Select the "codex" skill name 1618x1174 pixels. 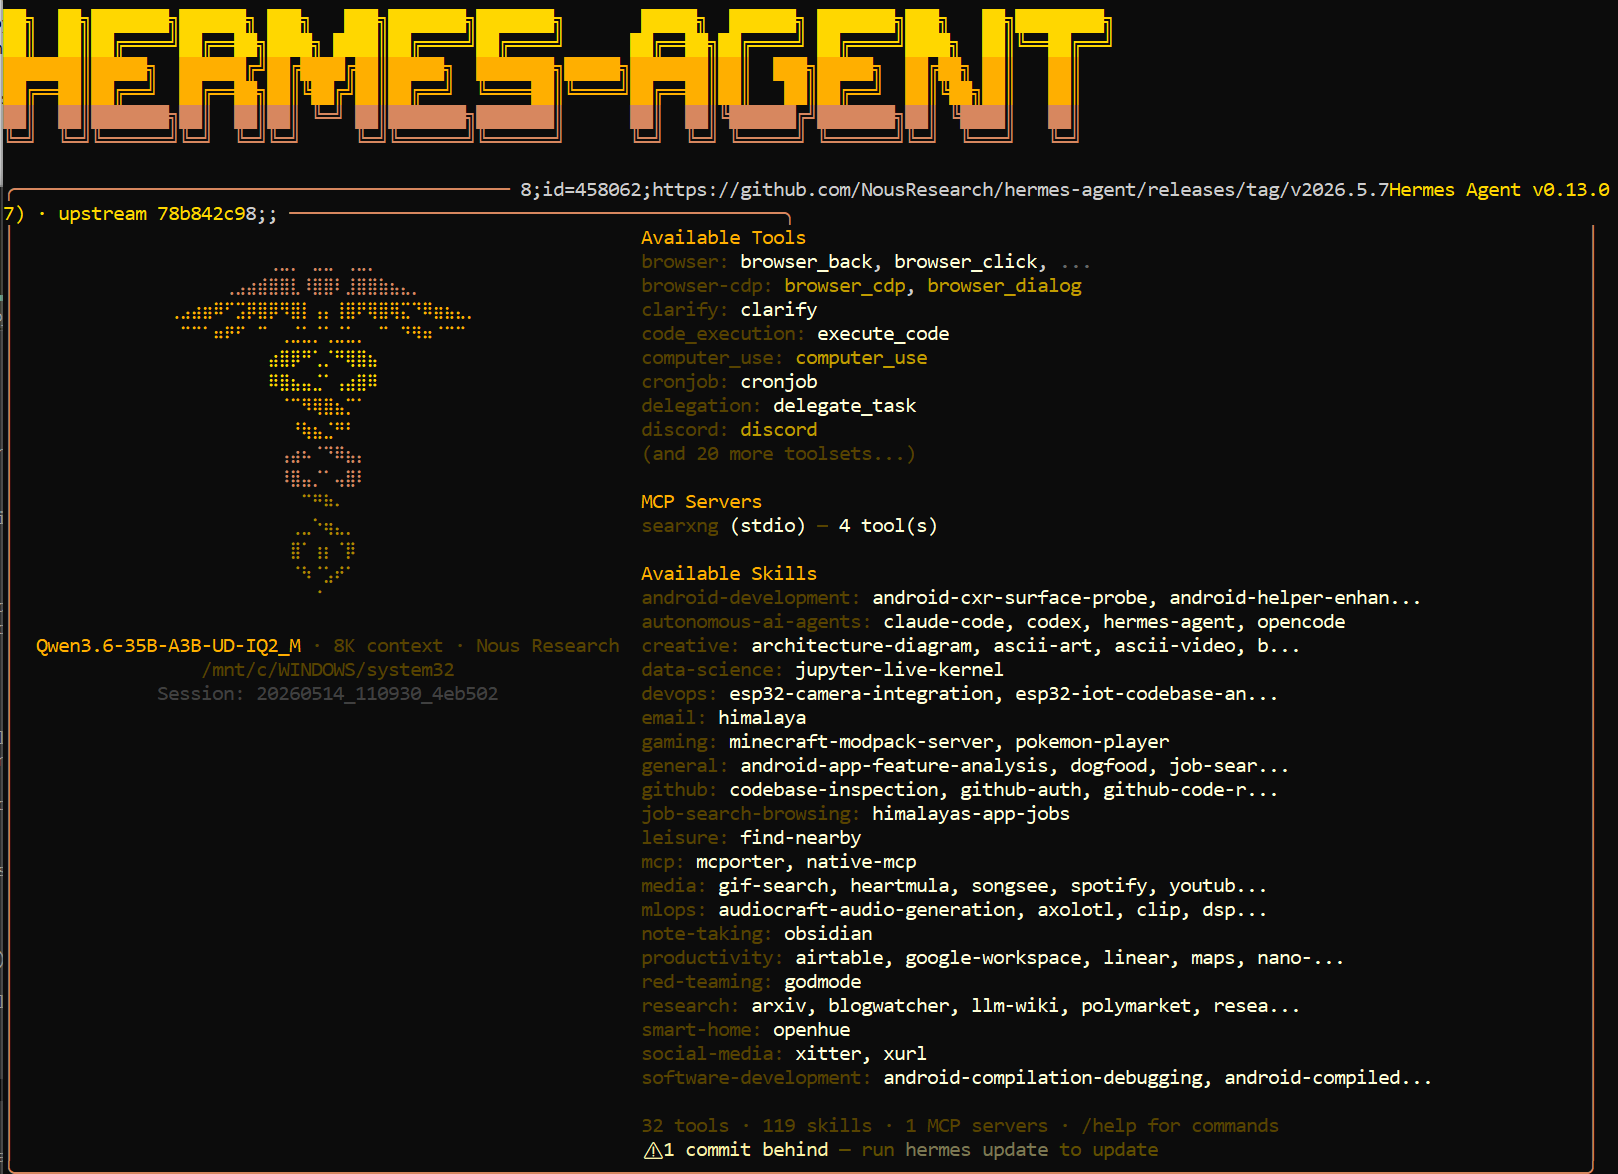tap(1054, 622)
